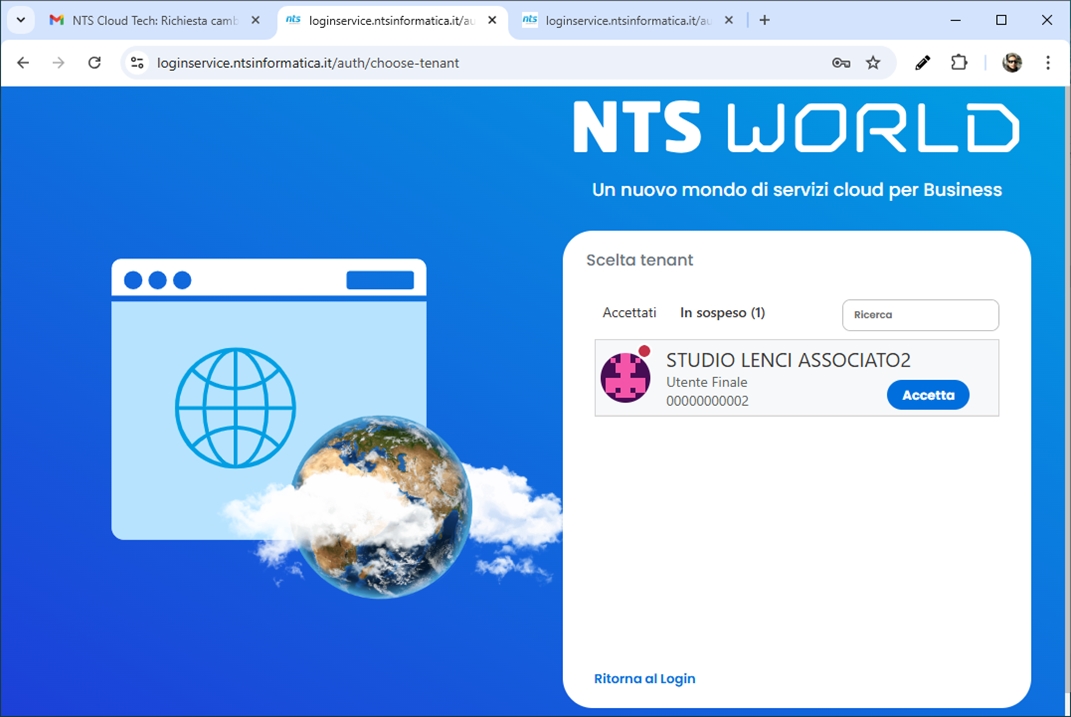The height and width of the screenshot is (717, 1071).
Task: Switch to the NTS Cloud Tech Gmail tab
Action: click(x=154, y=20)
